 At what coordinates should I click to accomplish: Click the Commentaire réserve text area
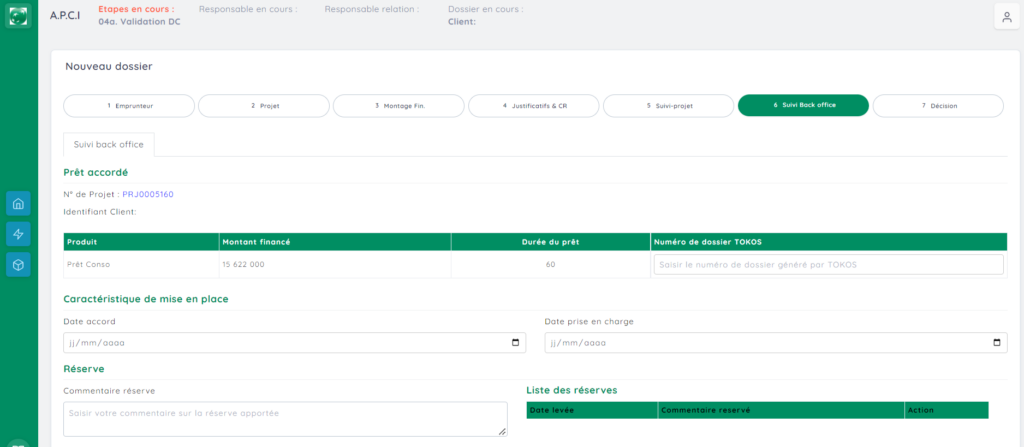pos(285,419)
